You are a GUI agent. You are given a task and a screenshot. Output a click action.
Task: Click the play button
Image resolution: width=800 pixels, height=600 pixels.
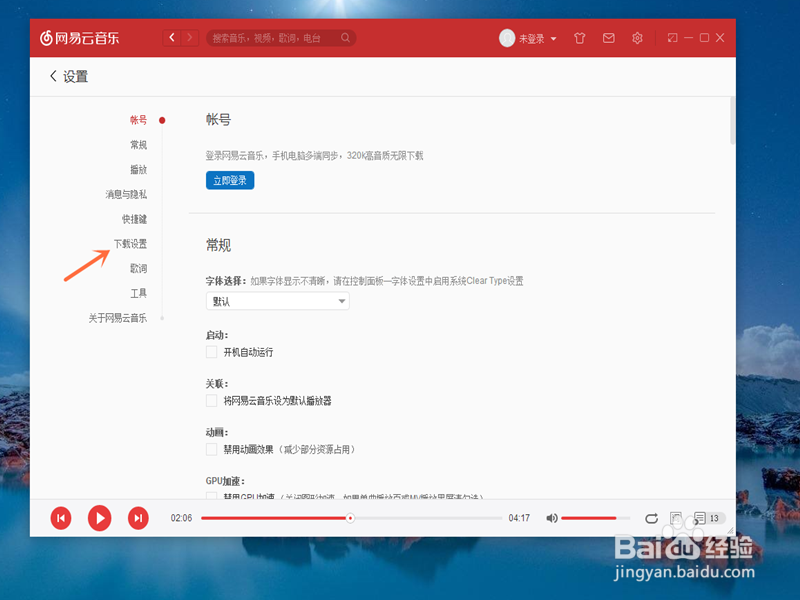tap(99, 518)
